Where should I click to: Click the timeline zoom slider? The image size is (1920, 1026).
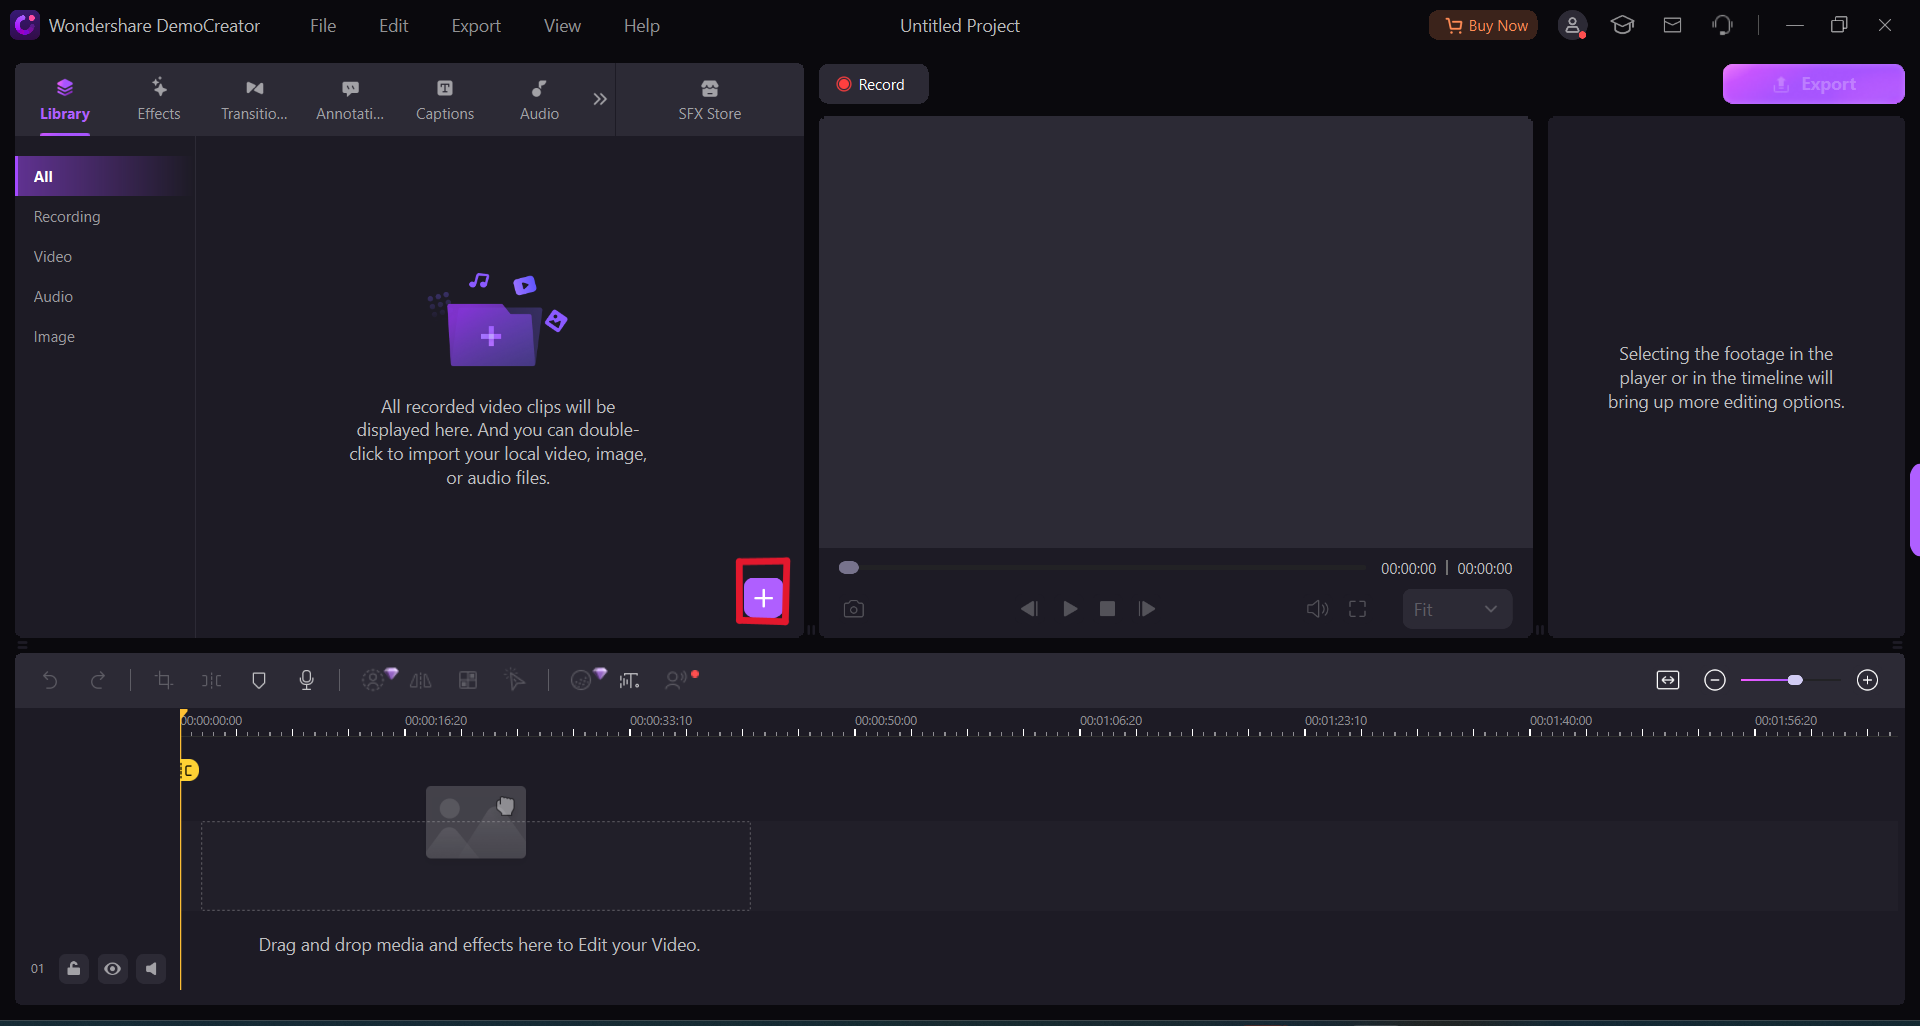(1790, 681)
